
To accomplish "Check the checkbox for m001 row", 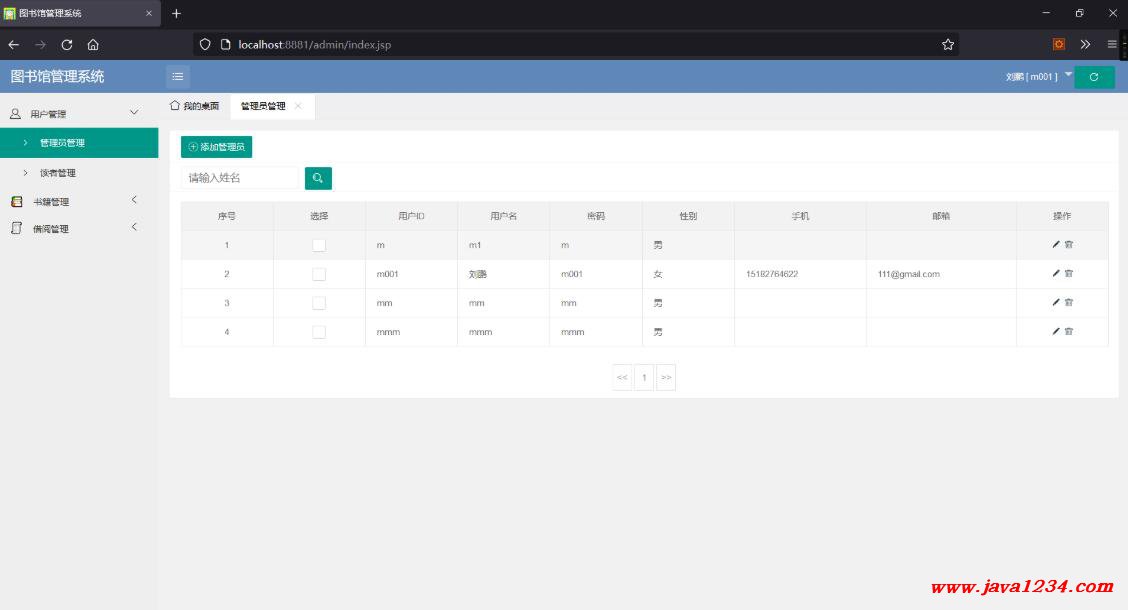I will [319, 274].
